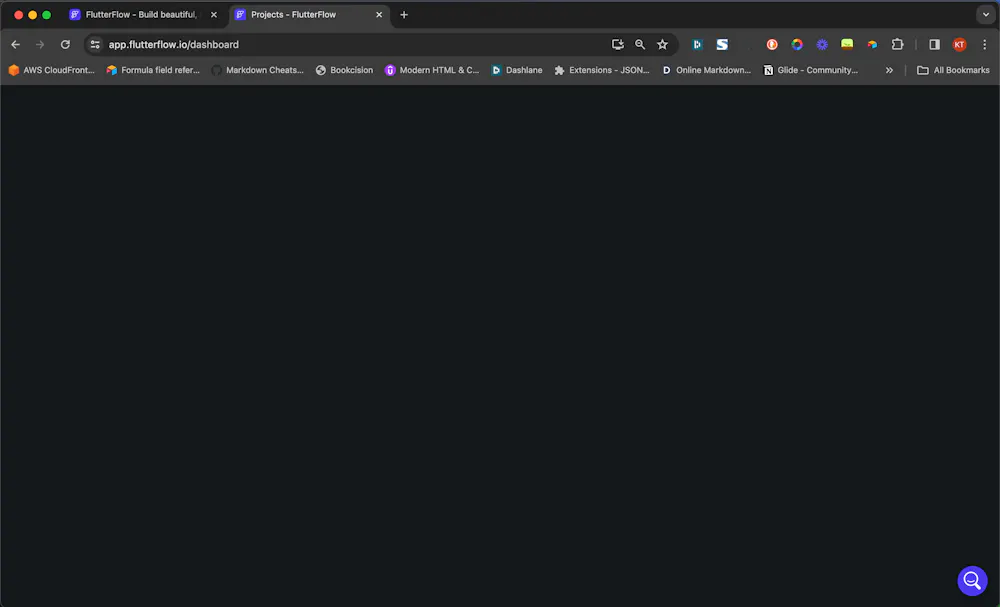The width and height of the screenshot is (1000, 607).
Task: Open the Extensions puzzle piece icon
Action: point(897,45)
